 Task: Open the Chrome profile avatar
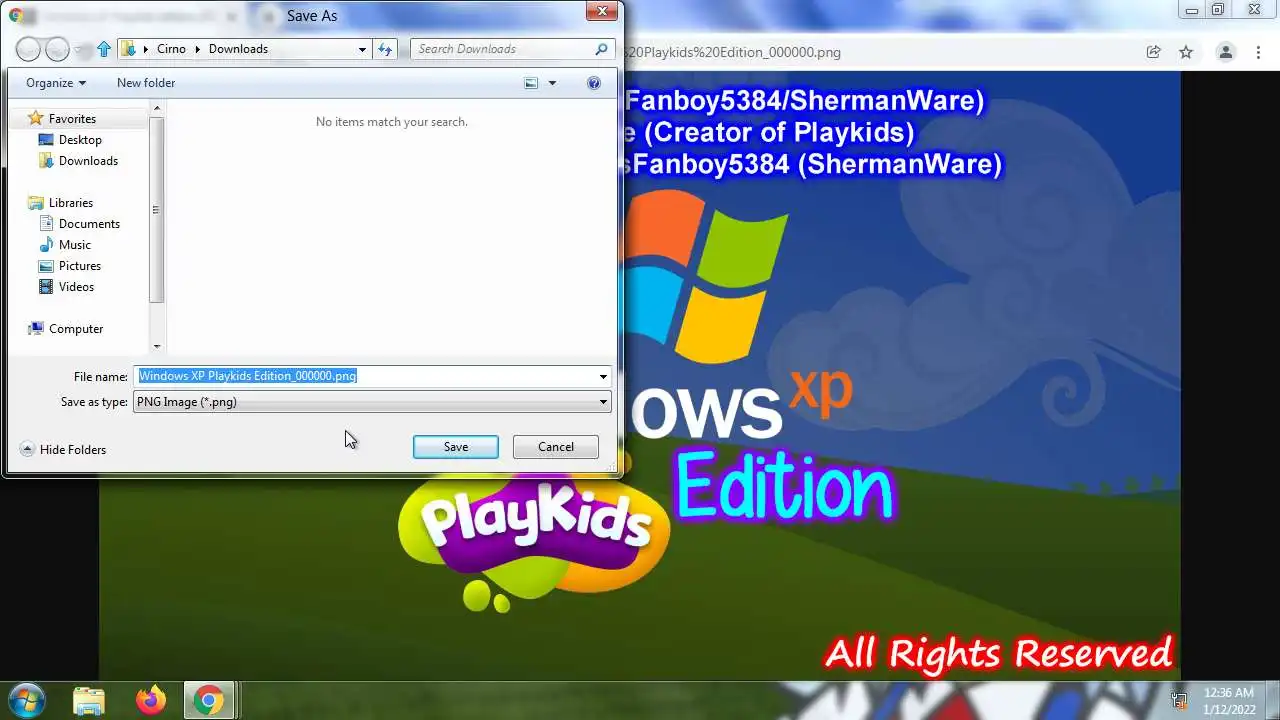tap(1226, 52)
